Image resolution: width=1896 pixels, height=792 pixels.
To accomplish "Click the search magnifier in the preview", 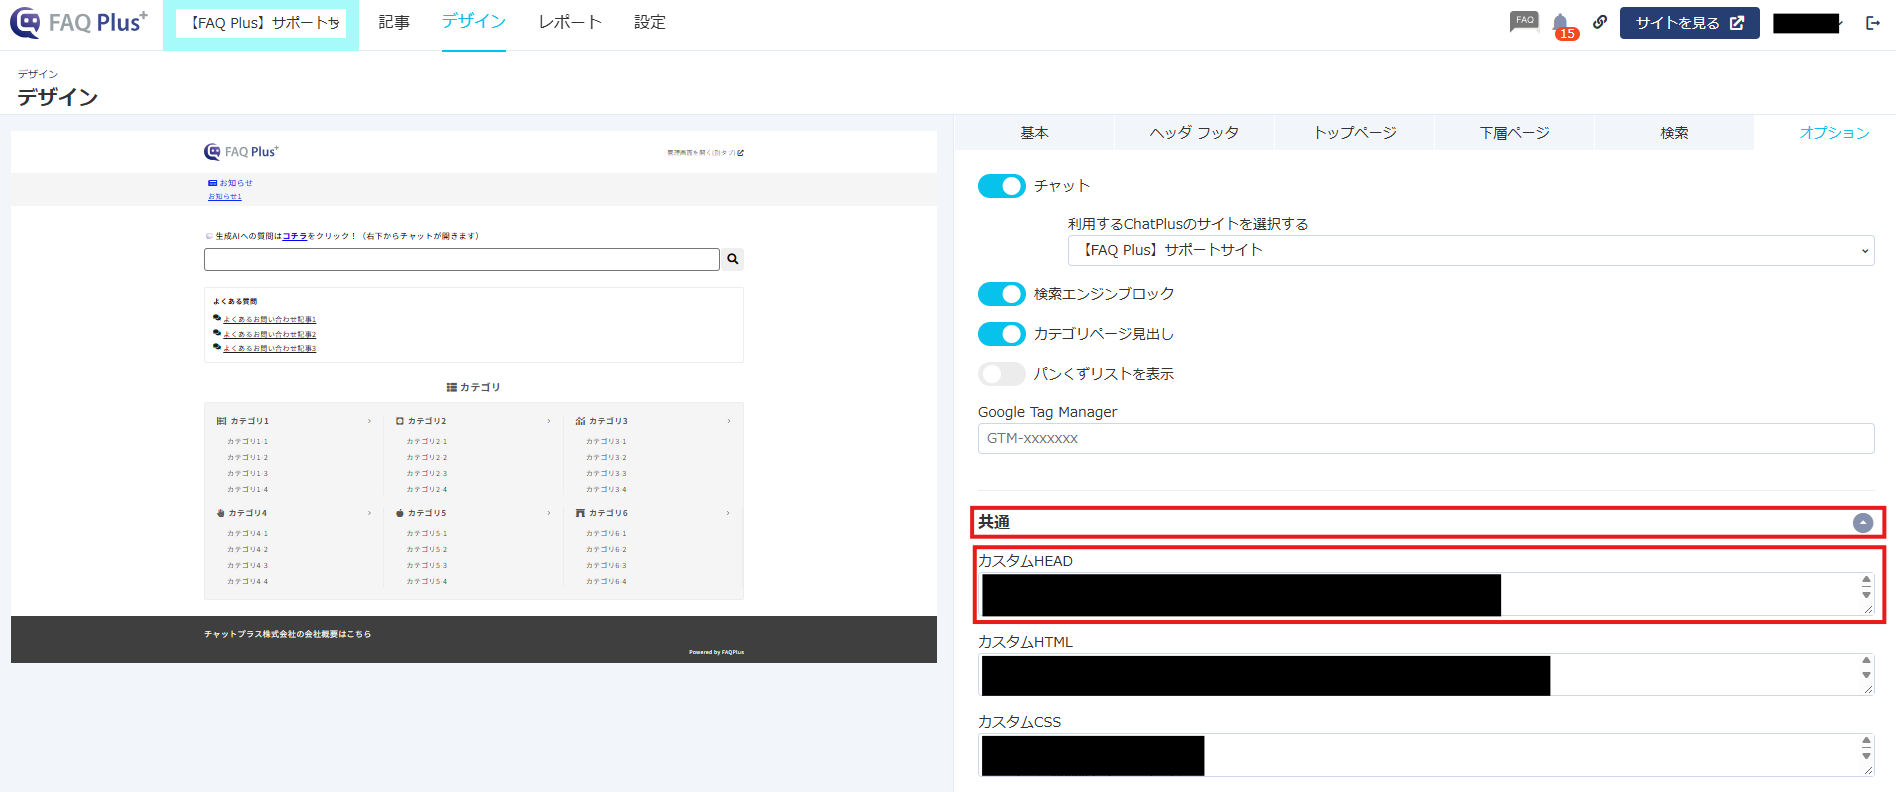I will pyautogui.click(x=733, y=259).
